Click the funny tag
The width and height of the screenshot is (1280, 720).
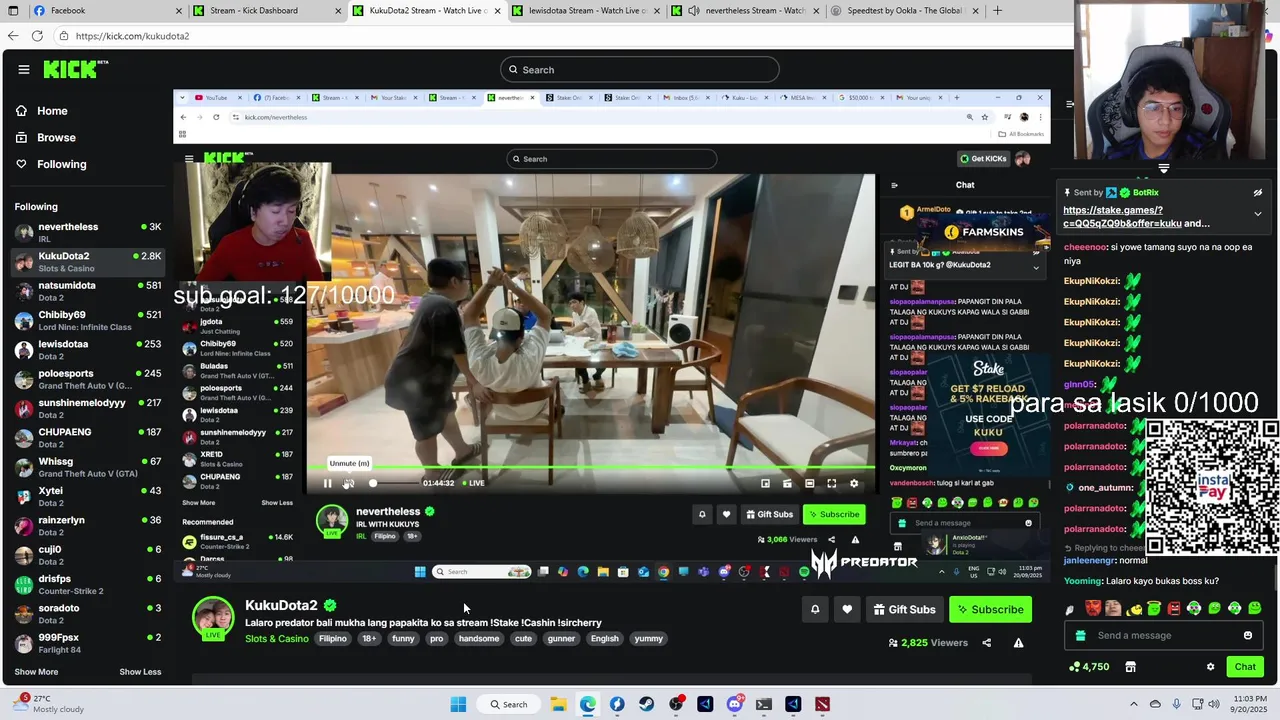[x=403, y=639]
